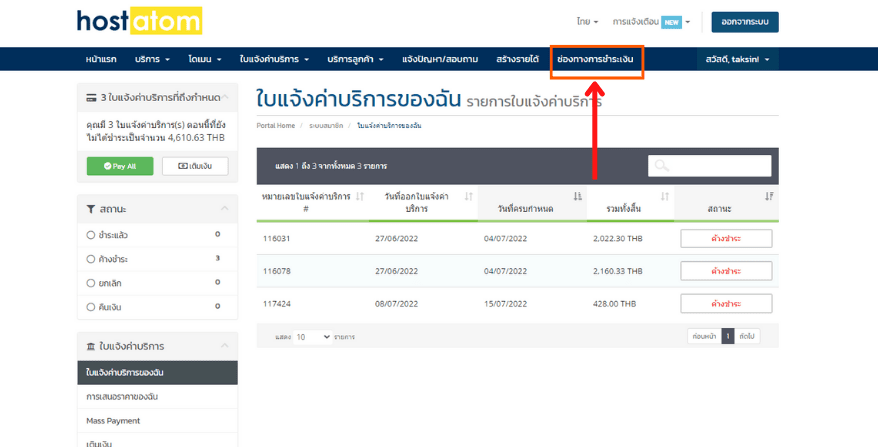Open แจ้งปัญหา/สอบถาม menu item
This screenshot has width=878, height=447.
[x=440, y=59]
